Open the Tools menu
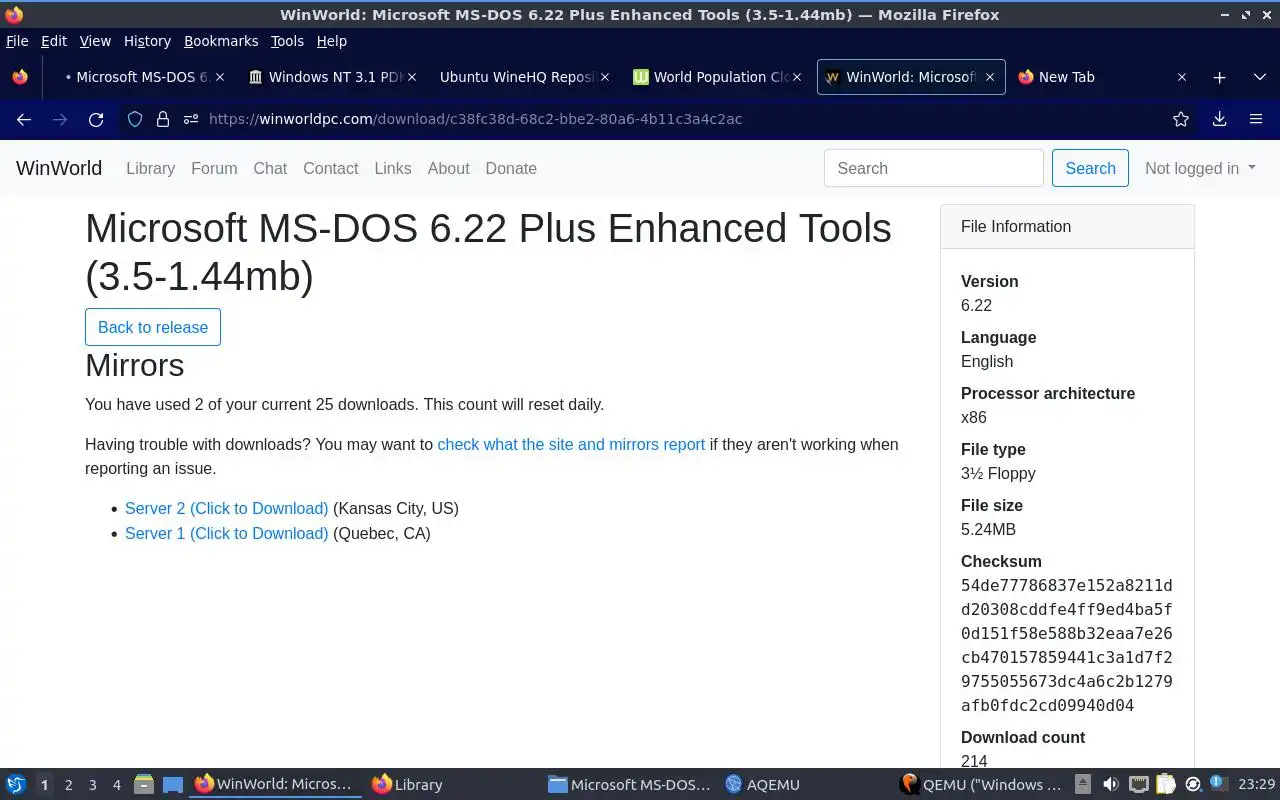 point(287,41)
